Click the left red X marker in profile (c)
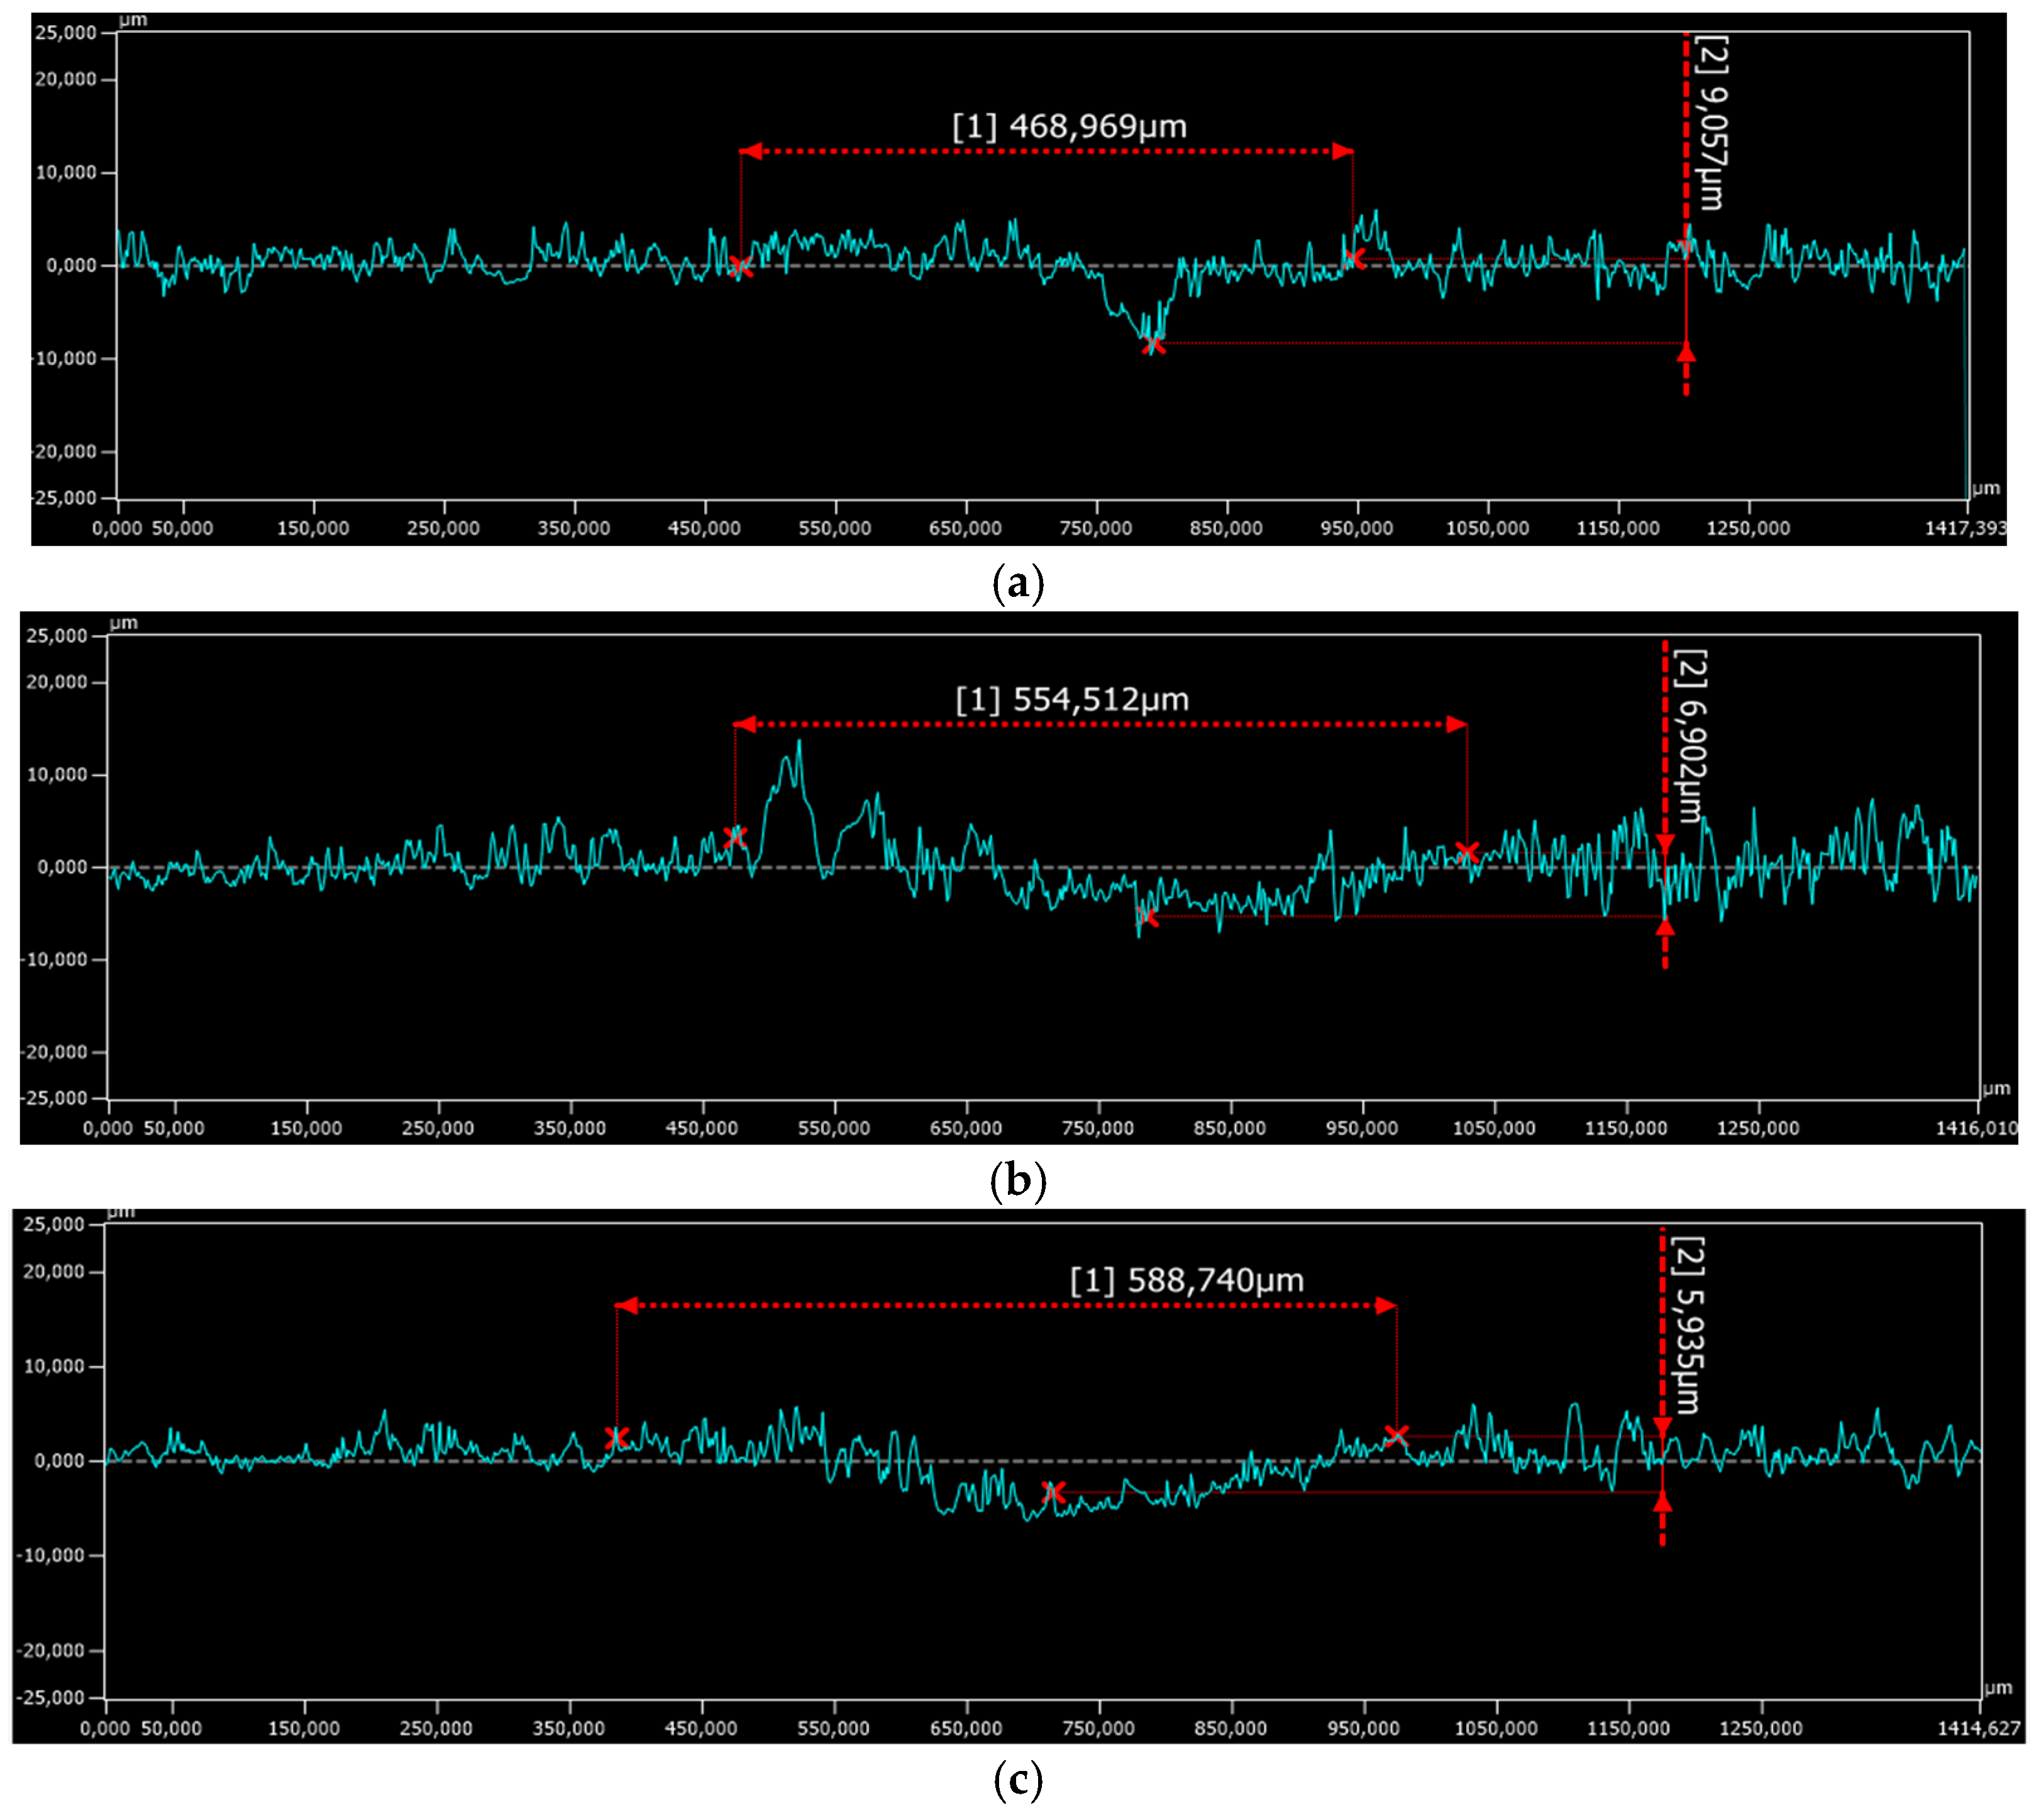Screen dimensions: 2041x1820 pos(617,1438)
